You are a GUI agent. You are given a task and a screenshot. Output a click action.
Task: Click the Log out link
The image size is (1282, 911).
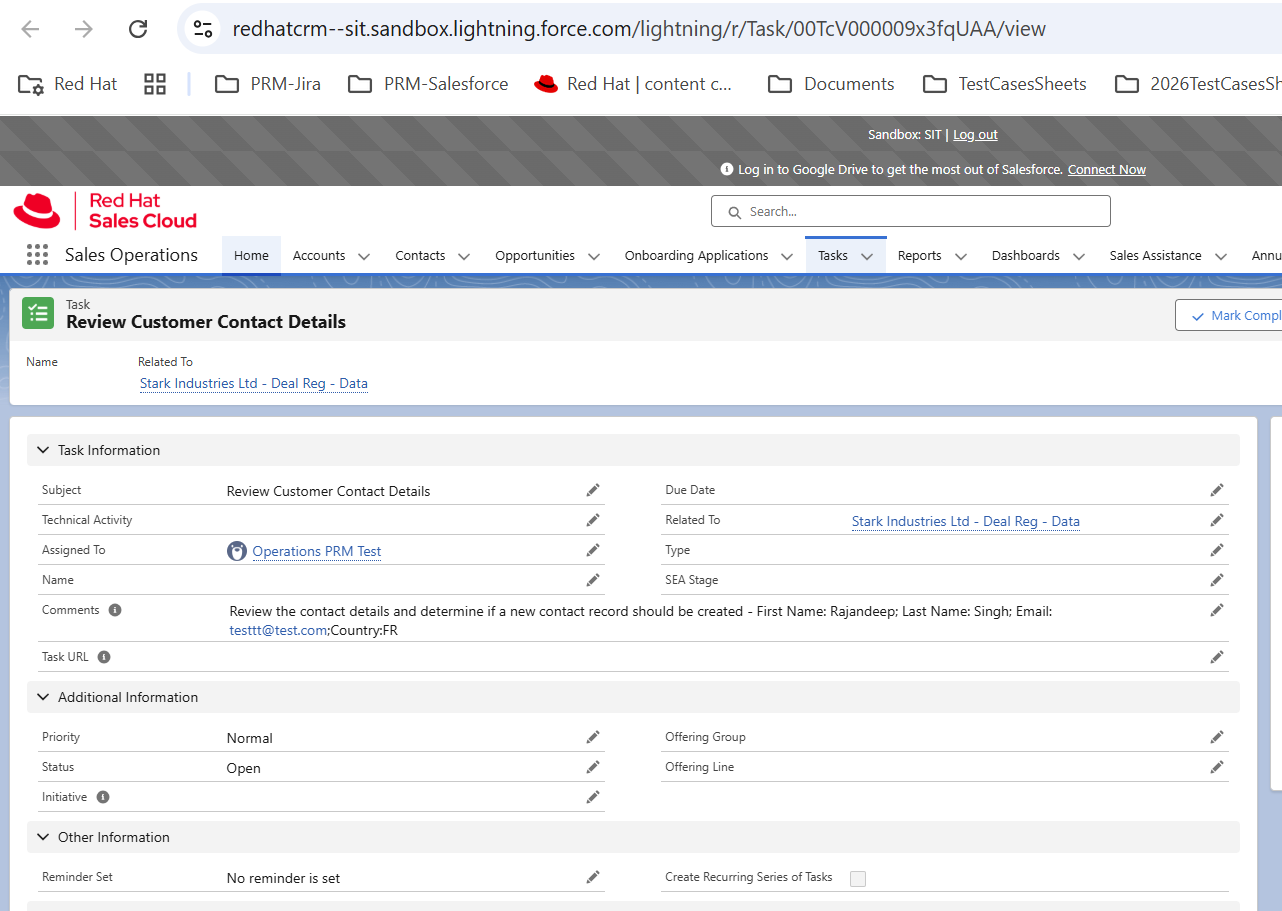click(x=975, y=134)
